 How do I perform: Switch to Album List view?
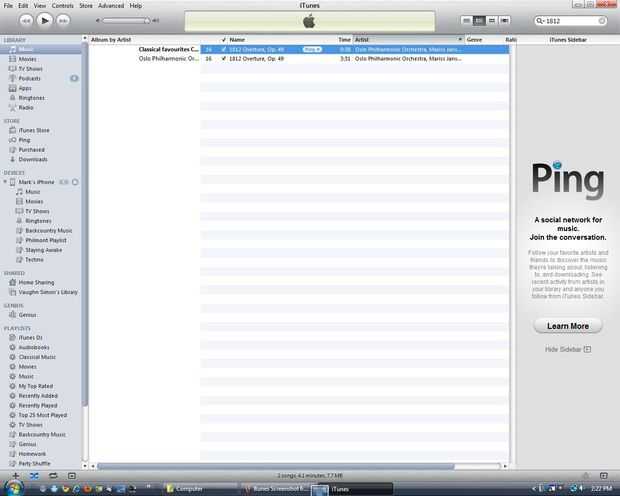479,20
